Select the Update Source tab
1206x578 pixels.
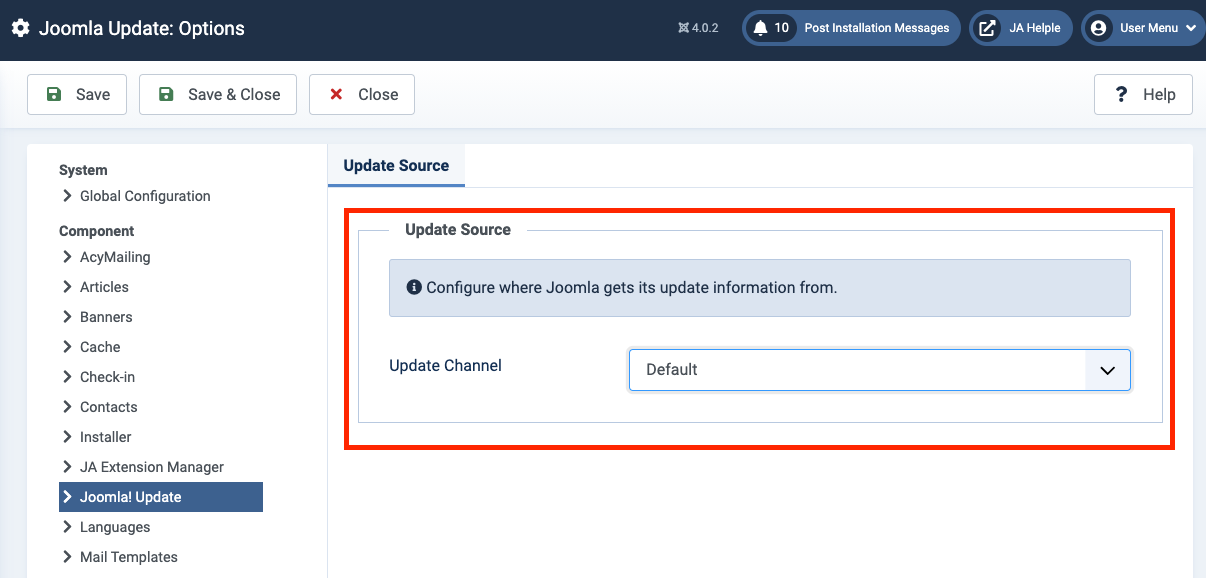[396, 165]
